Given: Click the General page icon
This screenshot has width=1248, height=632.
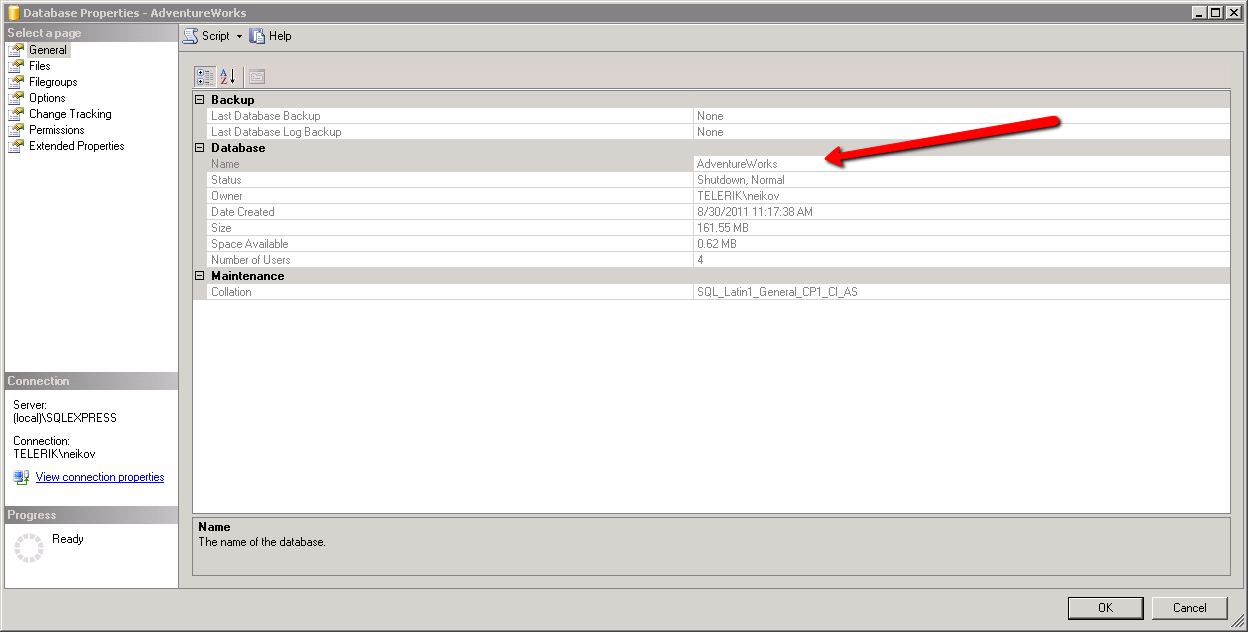Looking at the screenshot, I should (15, 50).
